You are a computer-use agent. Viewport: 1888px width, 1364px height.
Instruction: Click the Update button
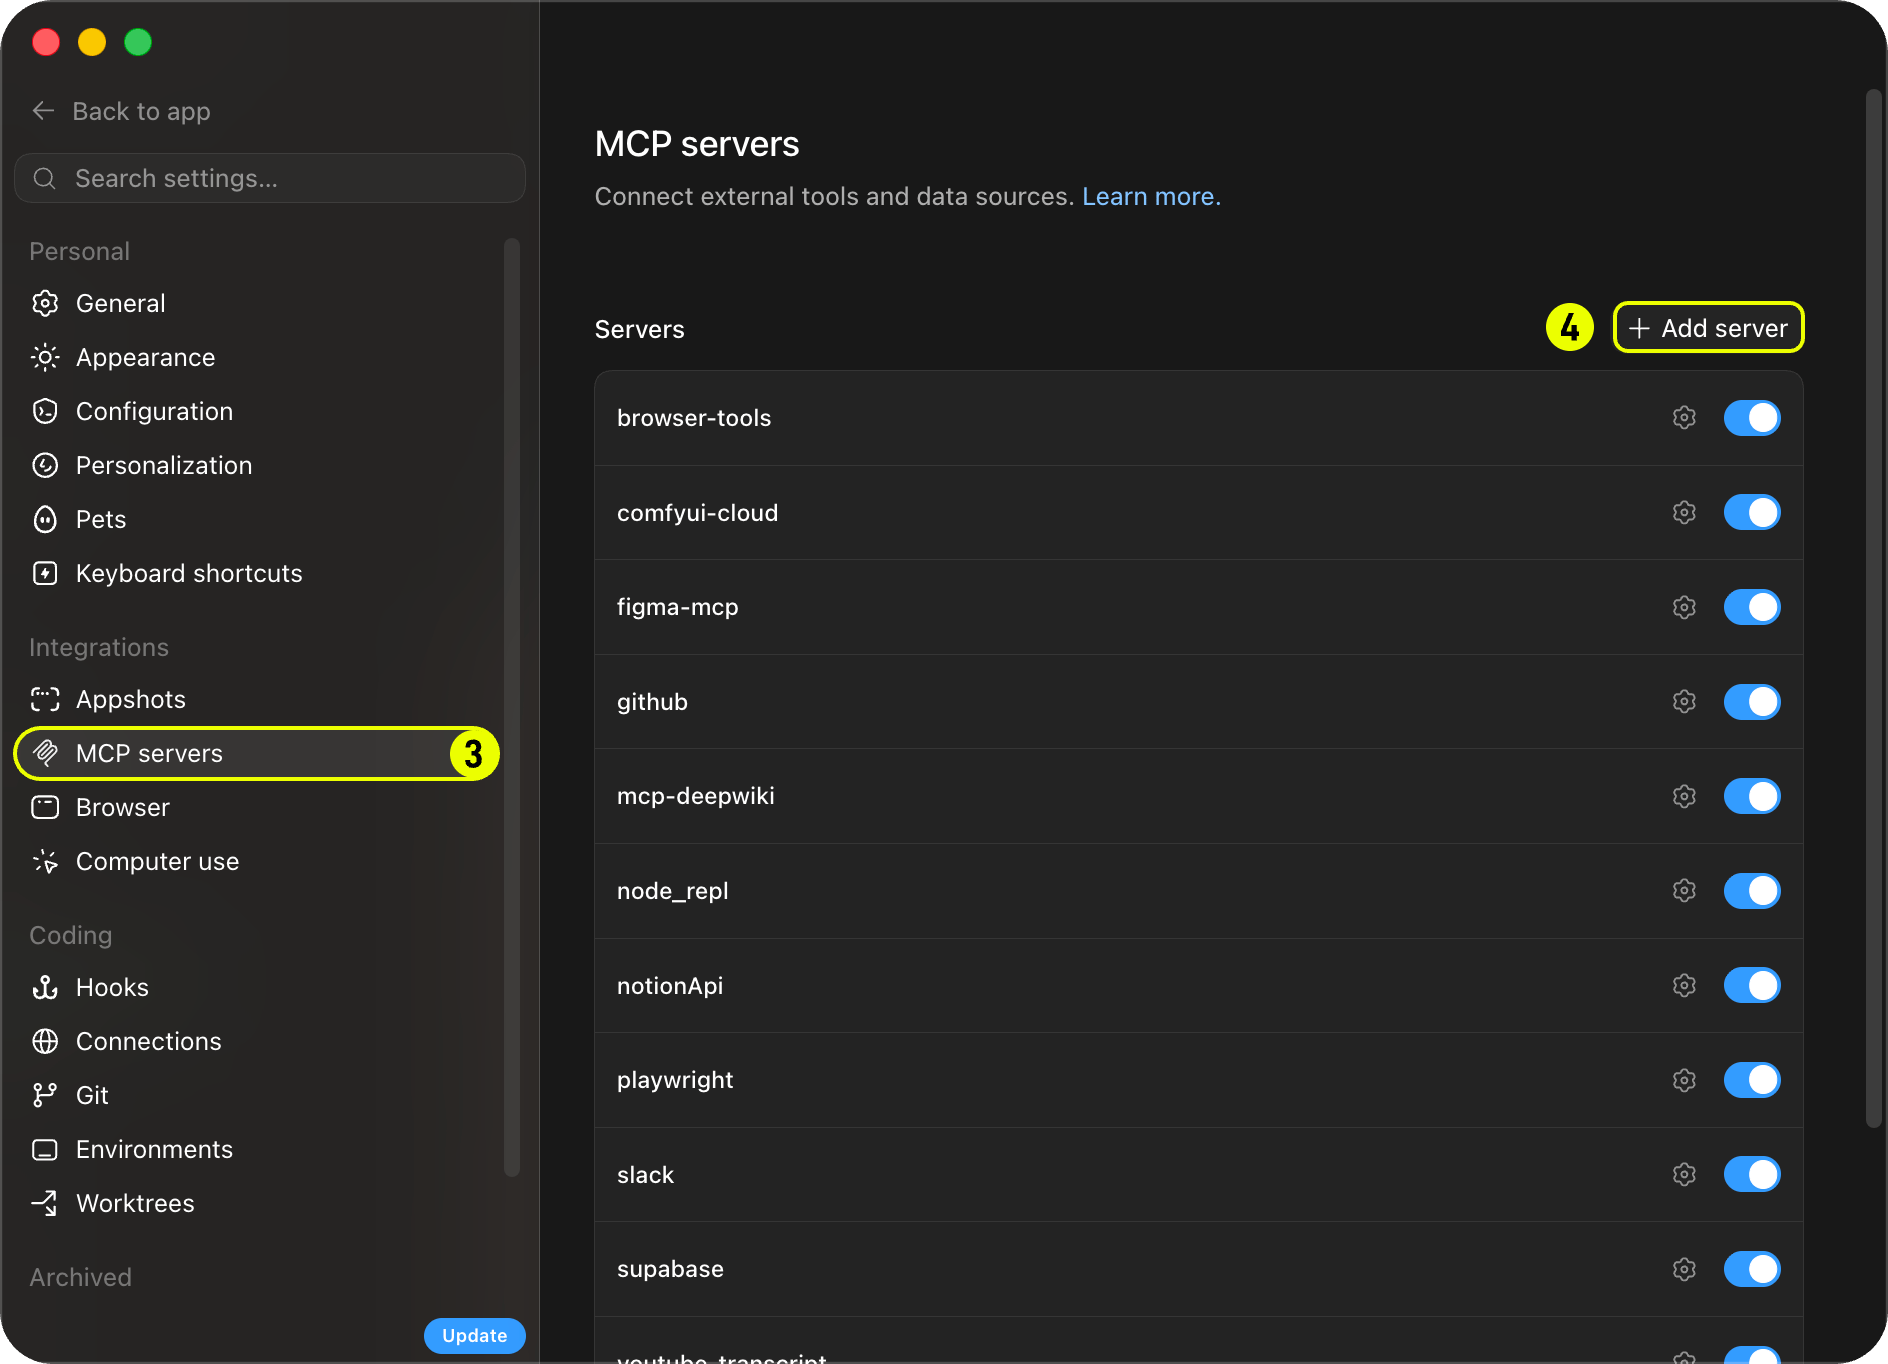tap(474, 1335)
